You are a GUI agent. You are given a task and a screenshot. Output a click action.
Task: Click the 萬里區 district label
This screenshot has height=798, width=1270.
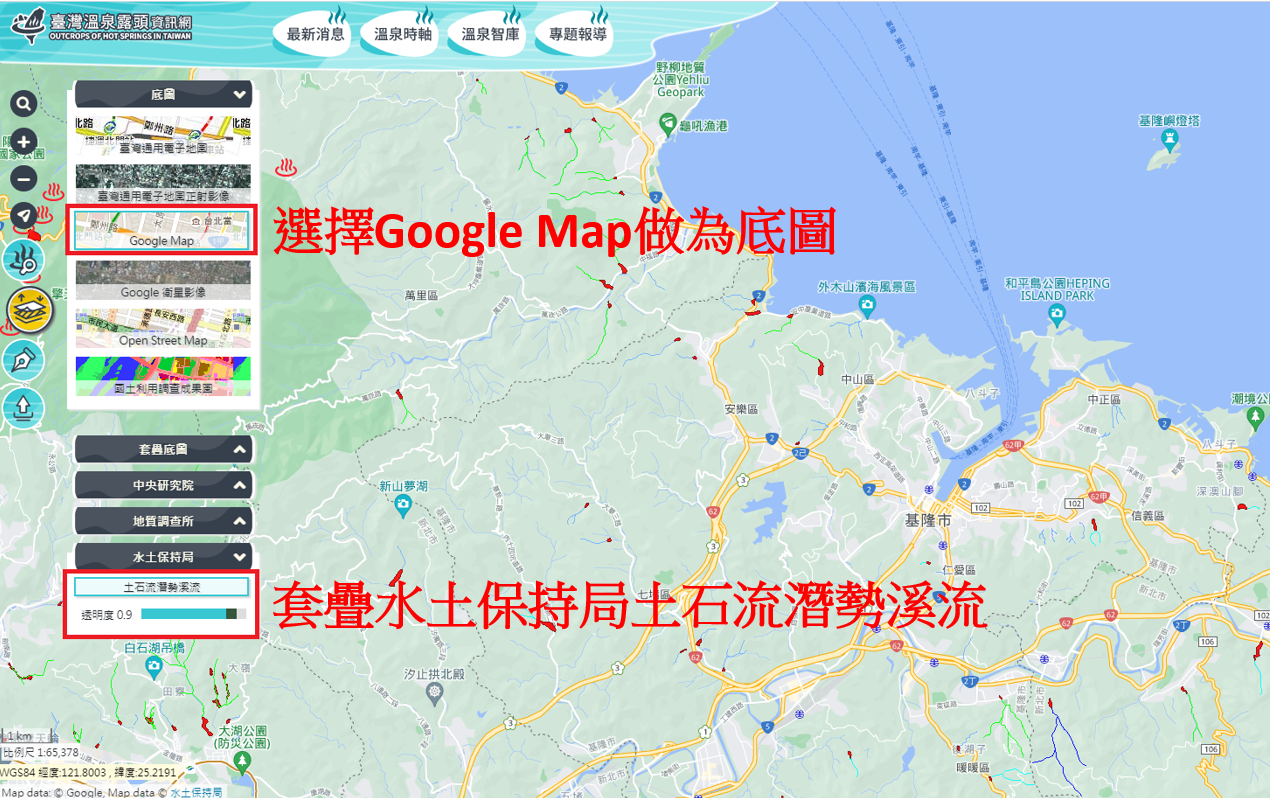click(421, 296)
